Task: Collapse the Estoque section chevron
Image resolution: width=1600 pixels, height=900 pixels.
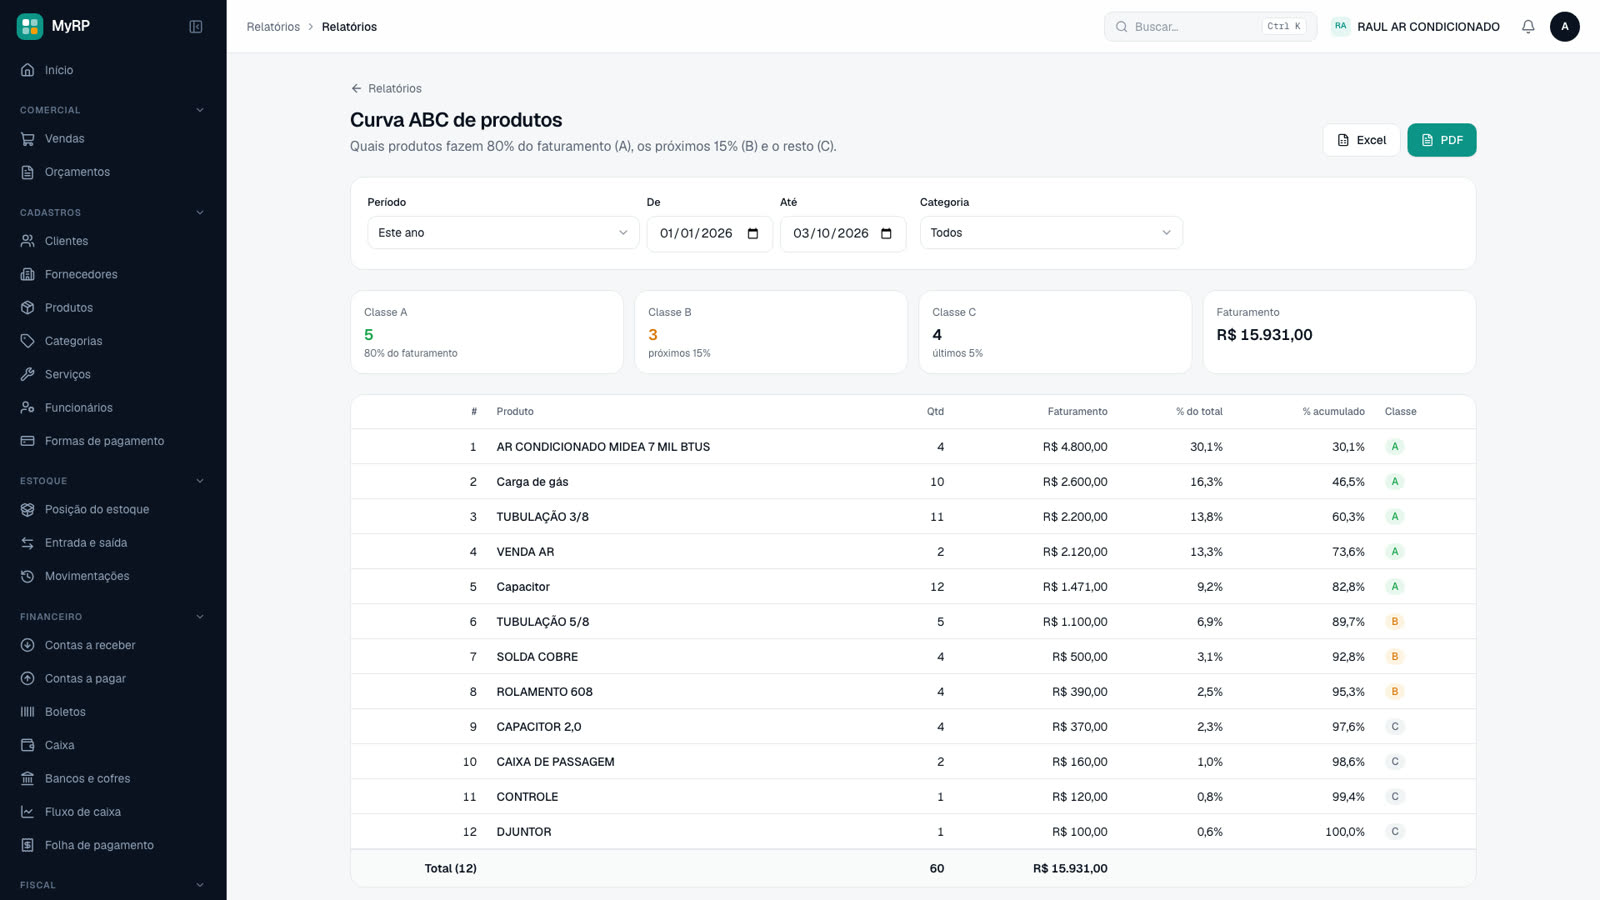Action: 199,481
